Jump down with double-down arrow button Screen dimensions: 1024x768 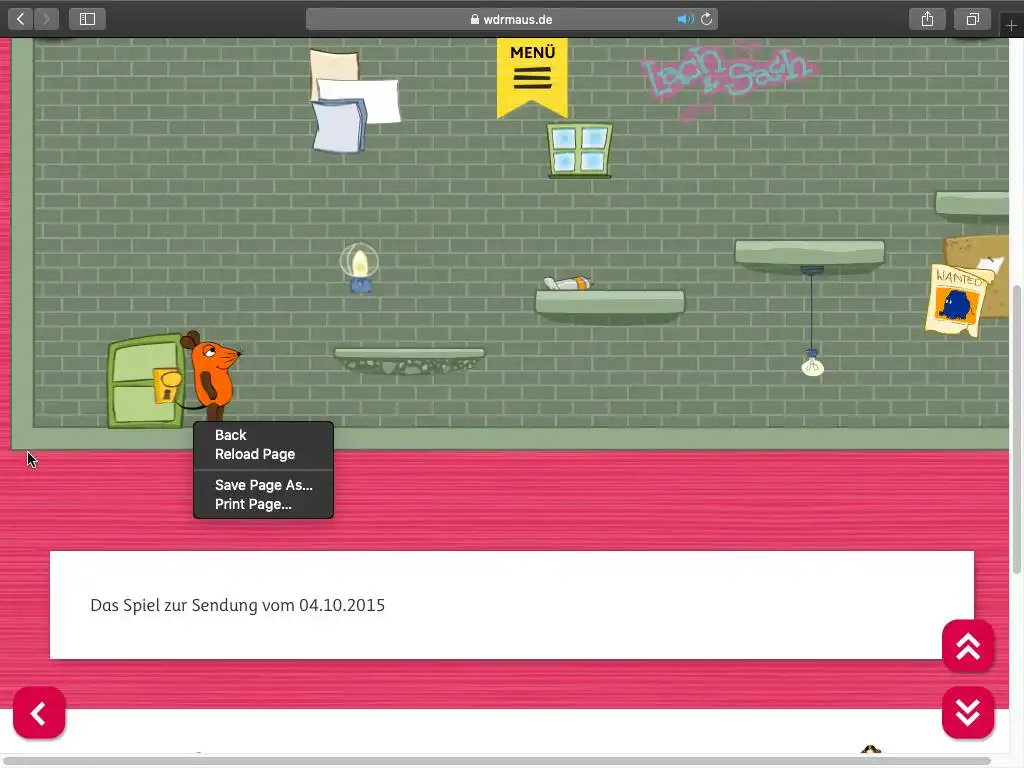click(x=968, y=712)
